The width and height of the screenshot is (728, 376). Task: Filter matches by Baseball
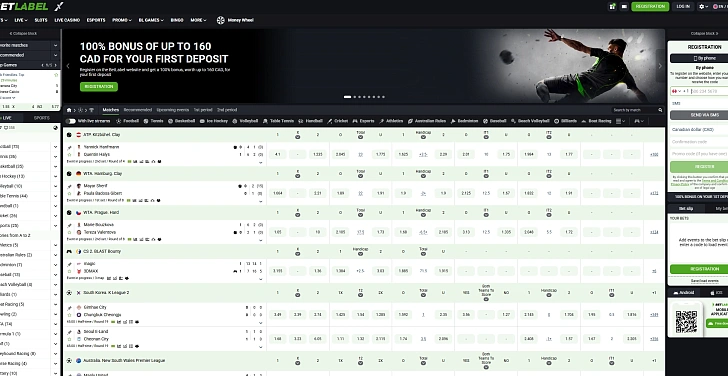[x=494, y=121]
